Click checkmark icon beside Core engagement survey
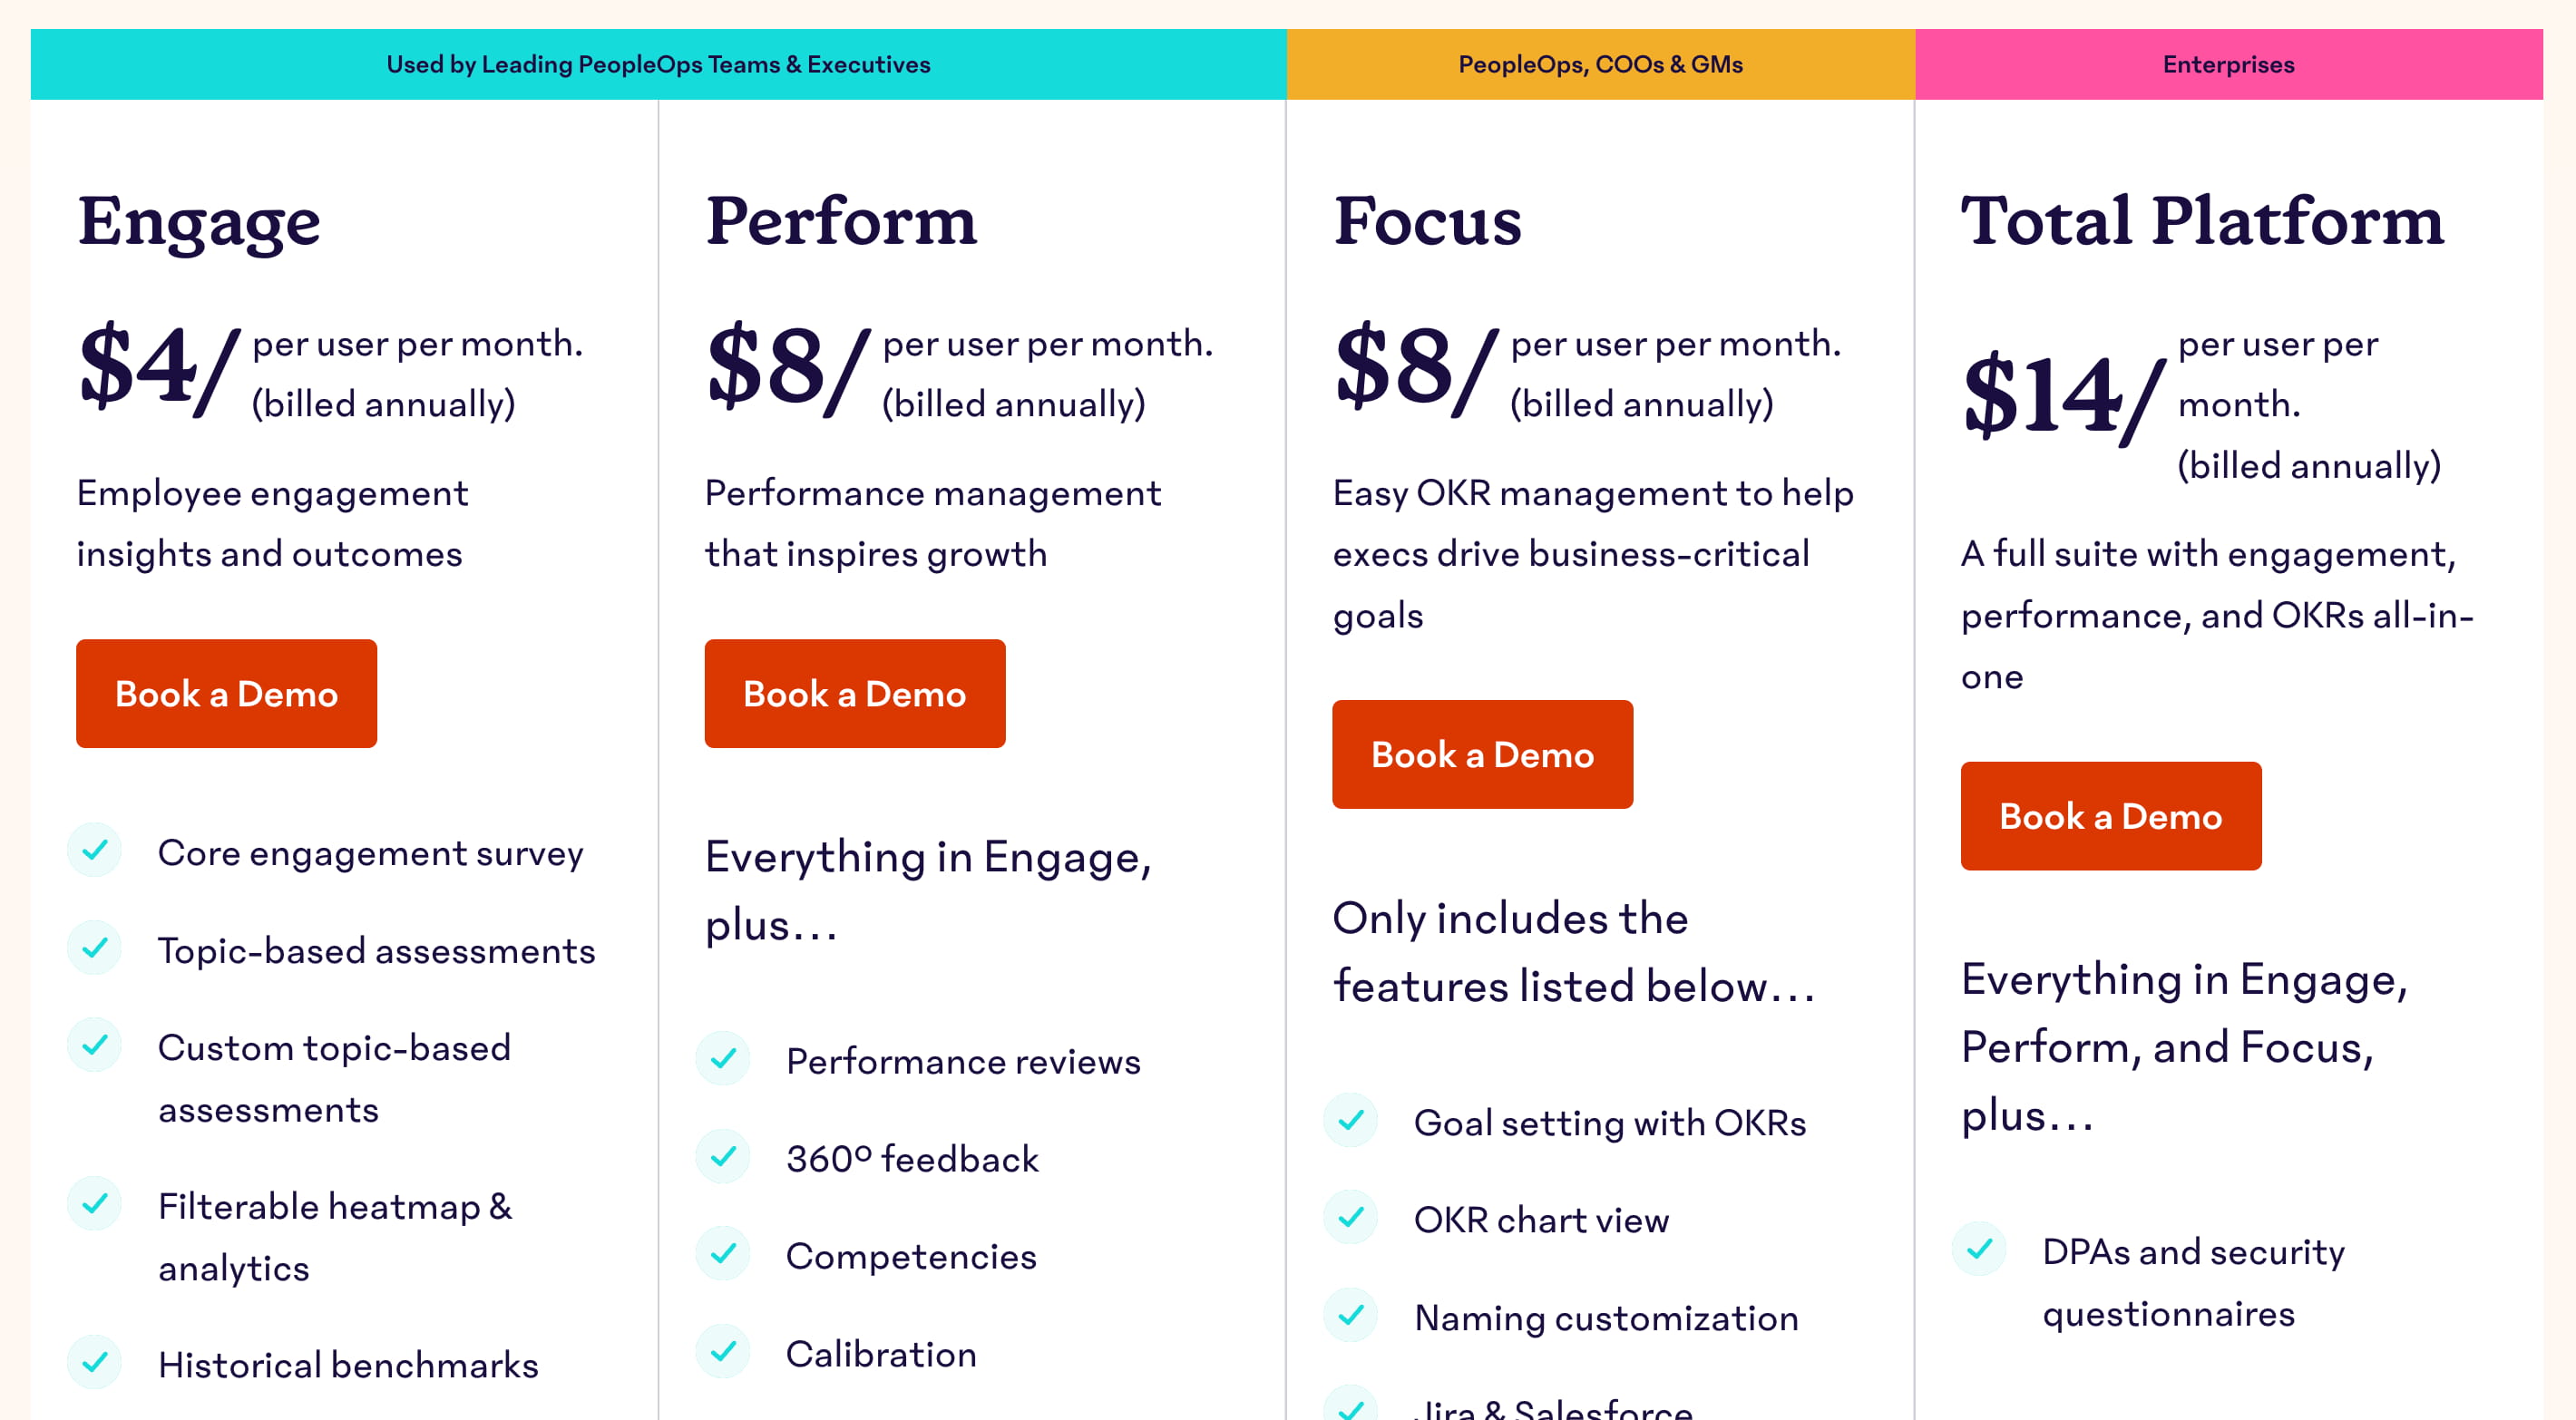 pos(95,850)
